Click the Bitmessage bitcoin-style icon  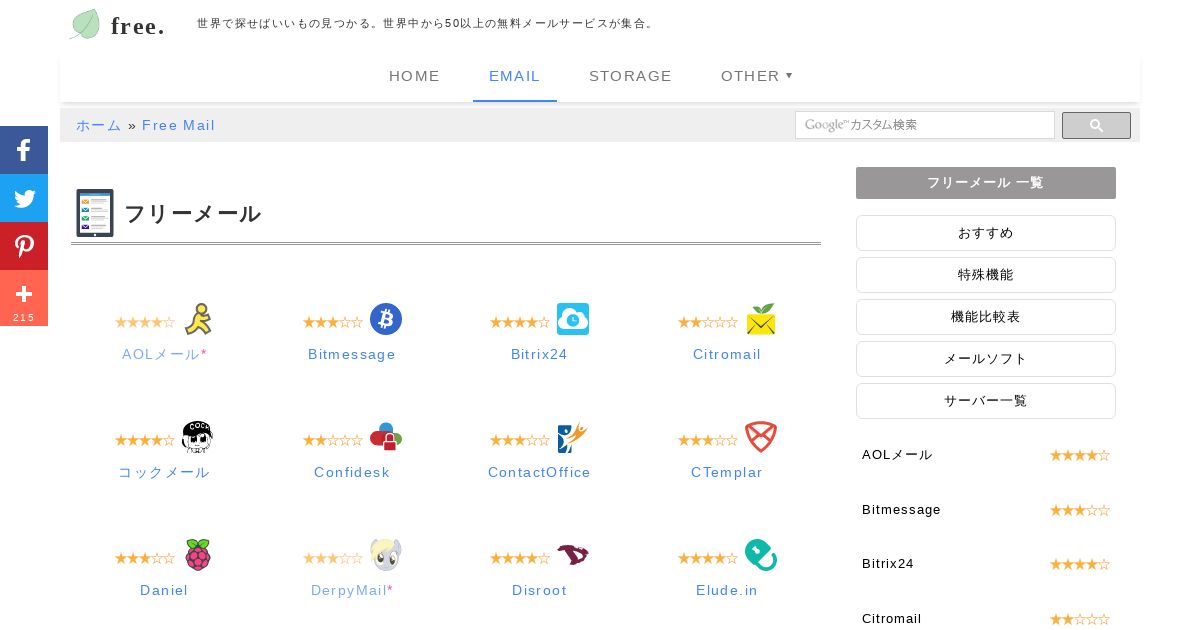click(386, 319)
